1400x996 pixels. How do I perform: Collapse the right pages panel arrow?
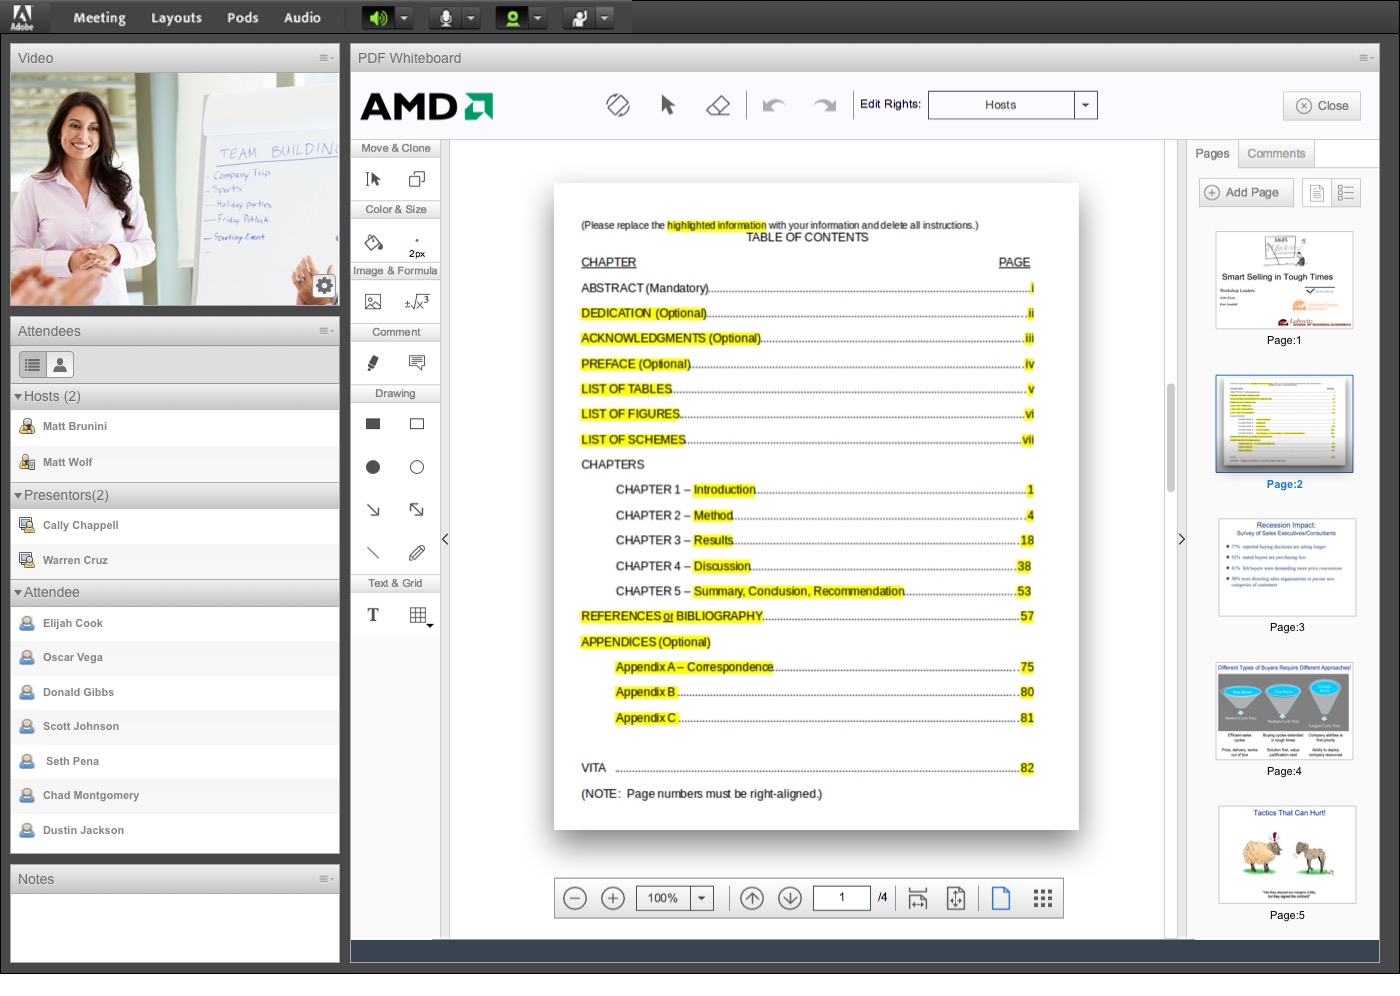pos(1181,539)
